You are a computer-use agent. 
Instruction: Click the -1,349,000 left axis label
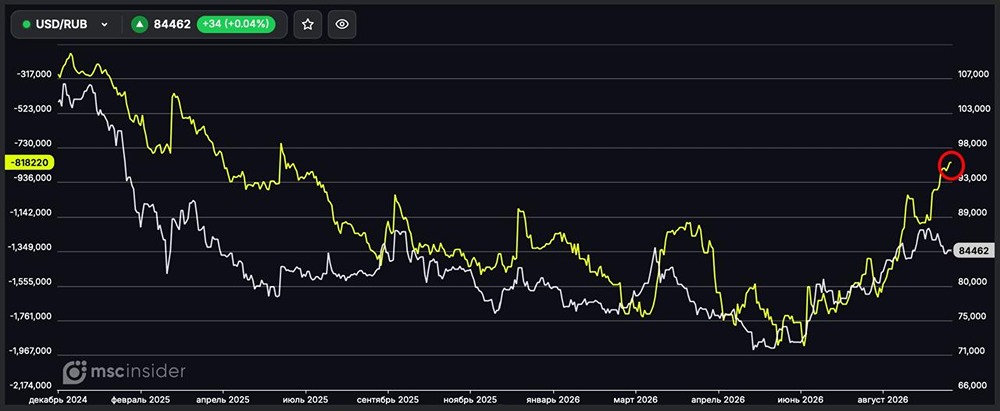pyautogui.click(x=31, y=248)
